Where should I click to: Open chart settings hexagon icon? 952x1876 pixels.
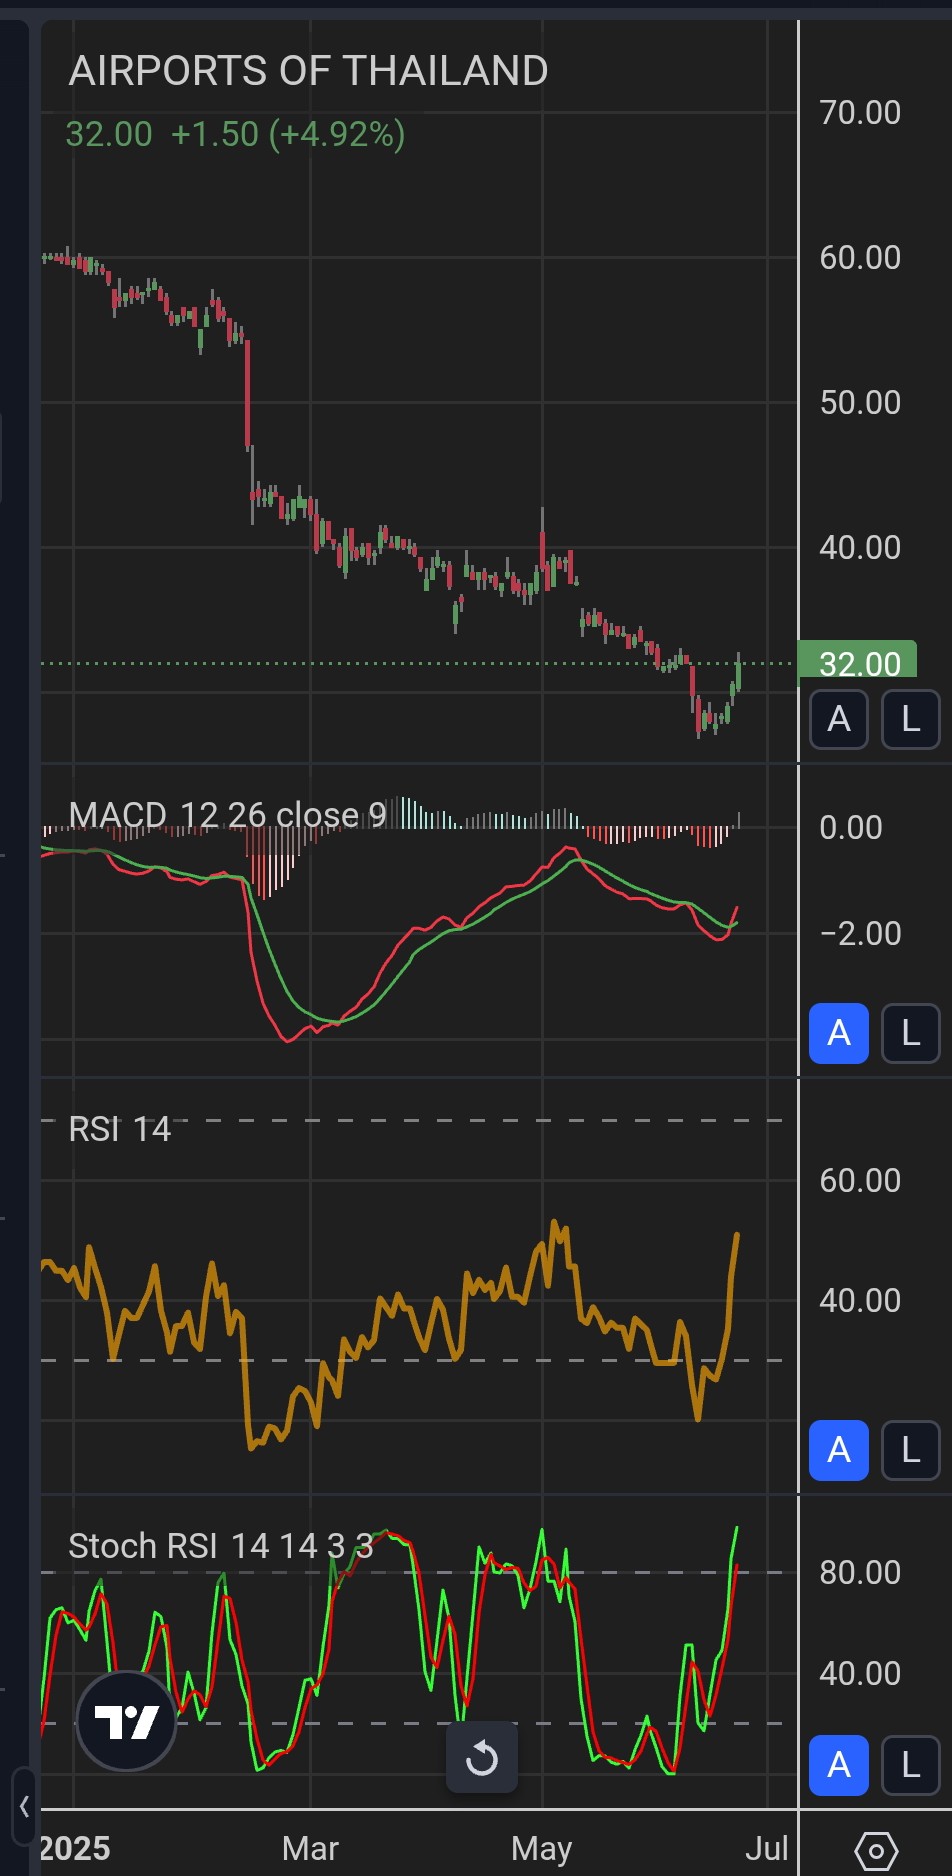(x=876, y=1850)
